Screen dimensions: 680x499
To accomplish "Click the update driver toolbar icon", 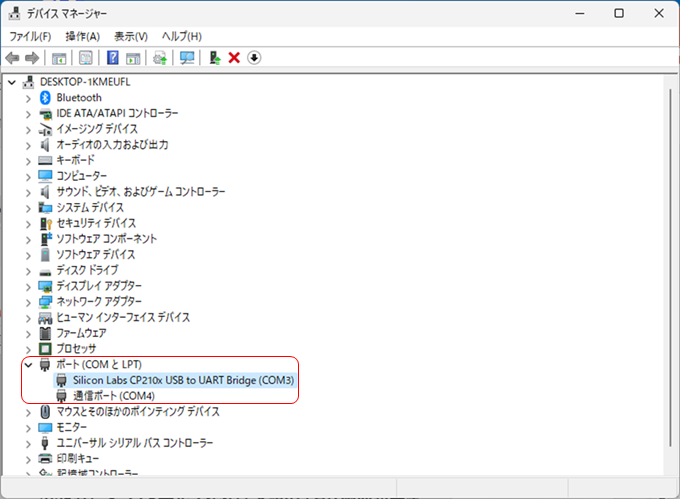I will click(160, 58).
